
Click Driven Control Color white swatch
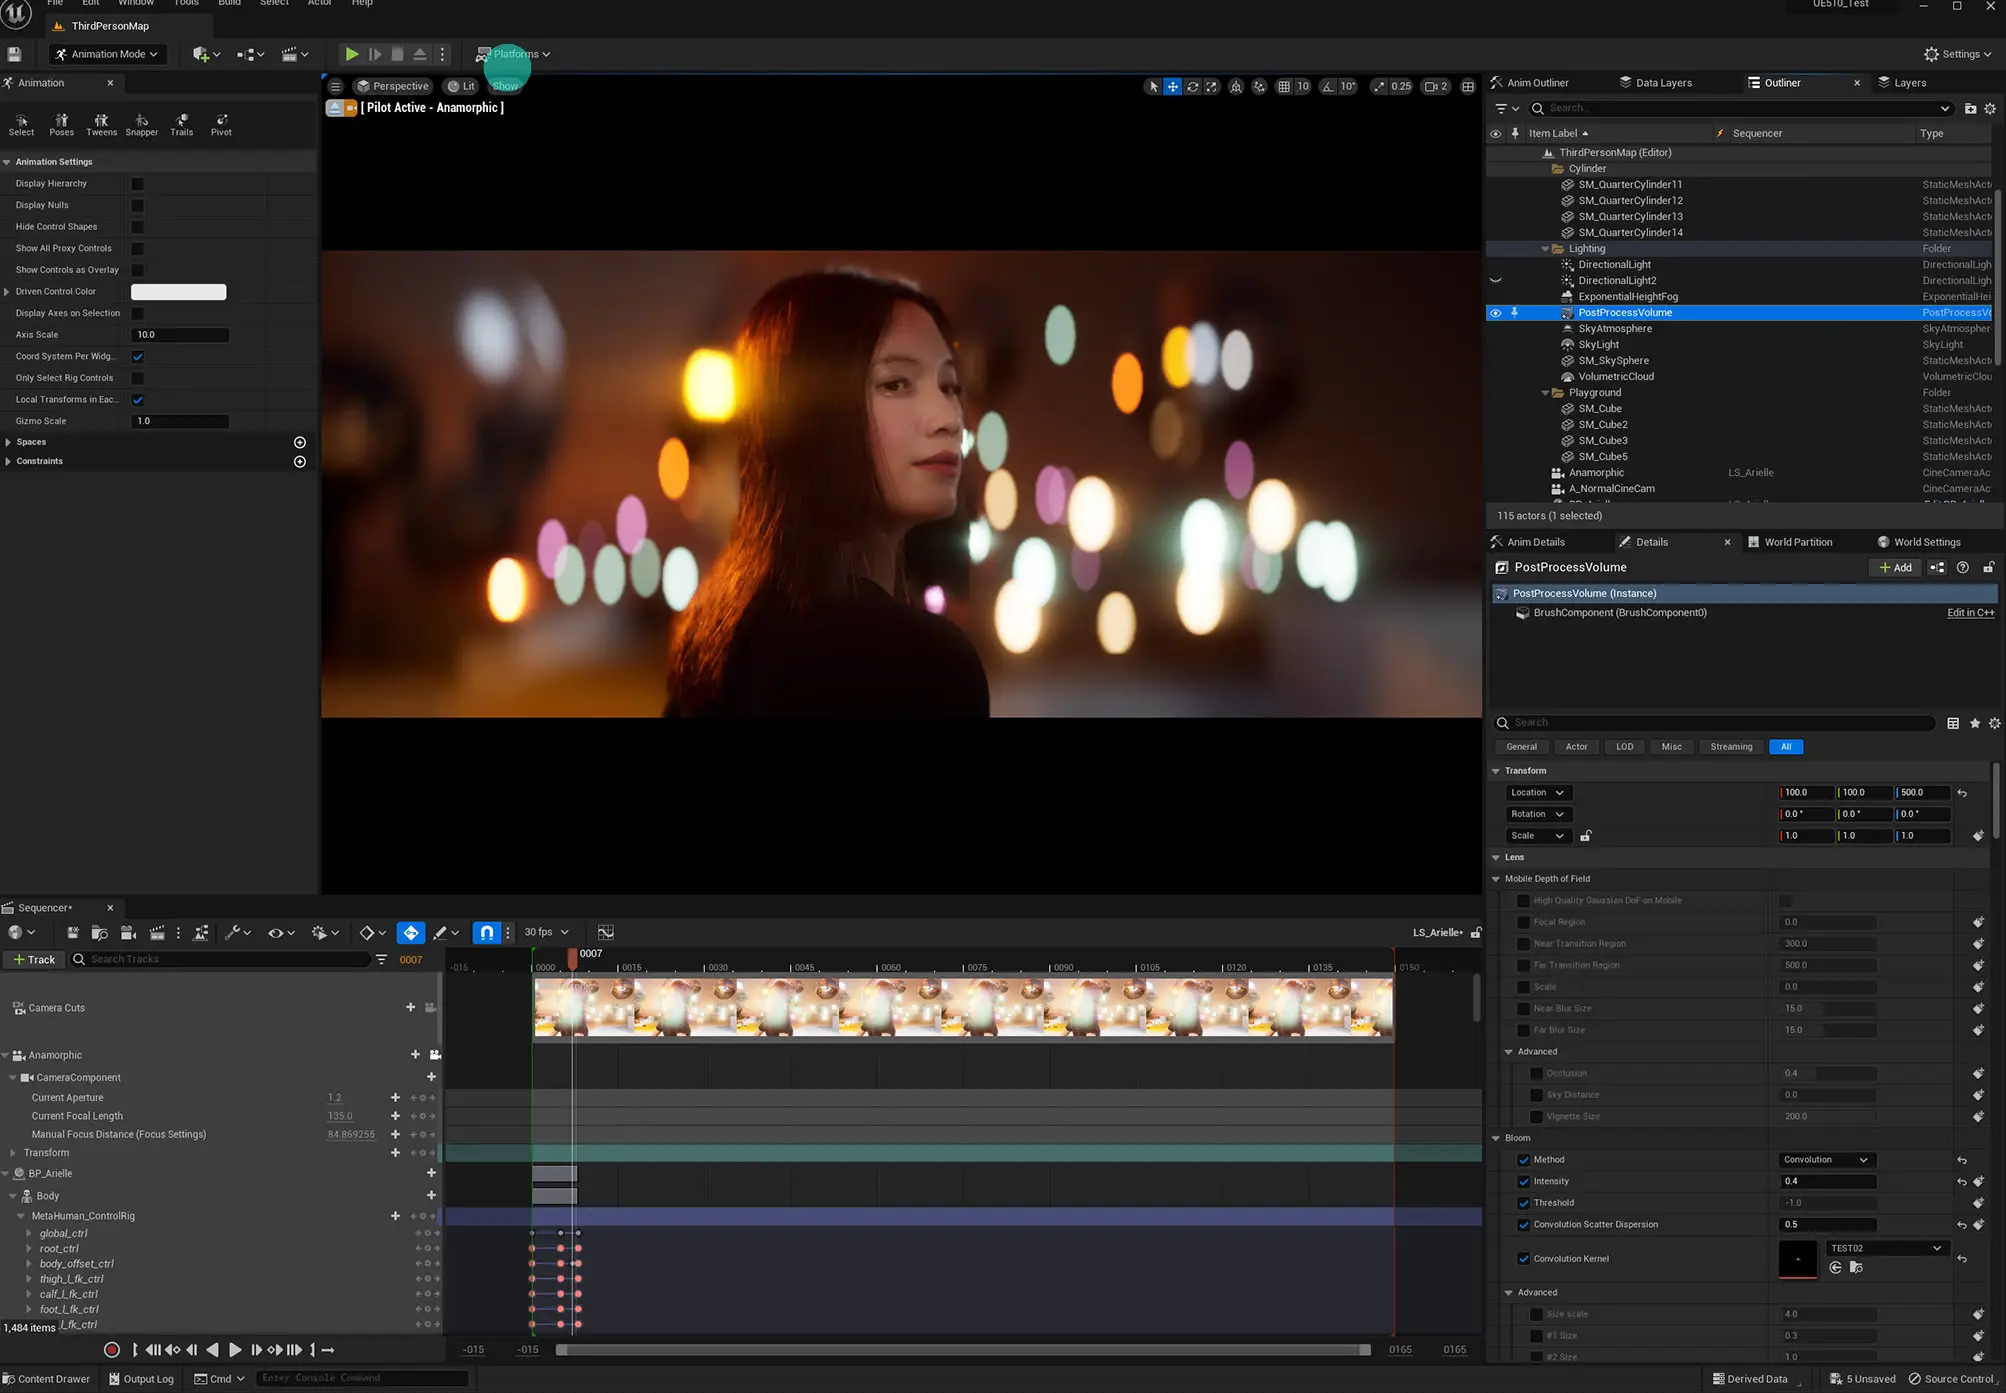[x=179, y=292]
